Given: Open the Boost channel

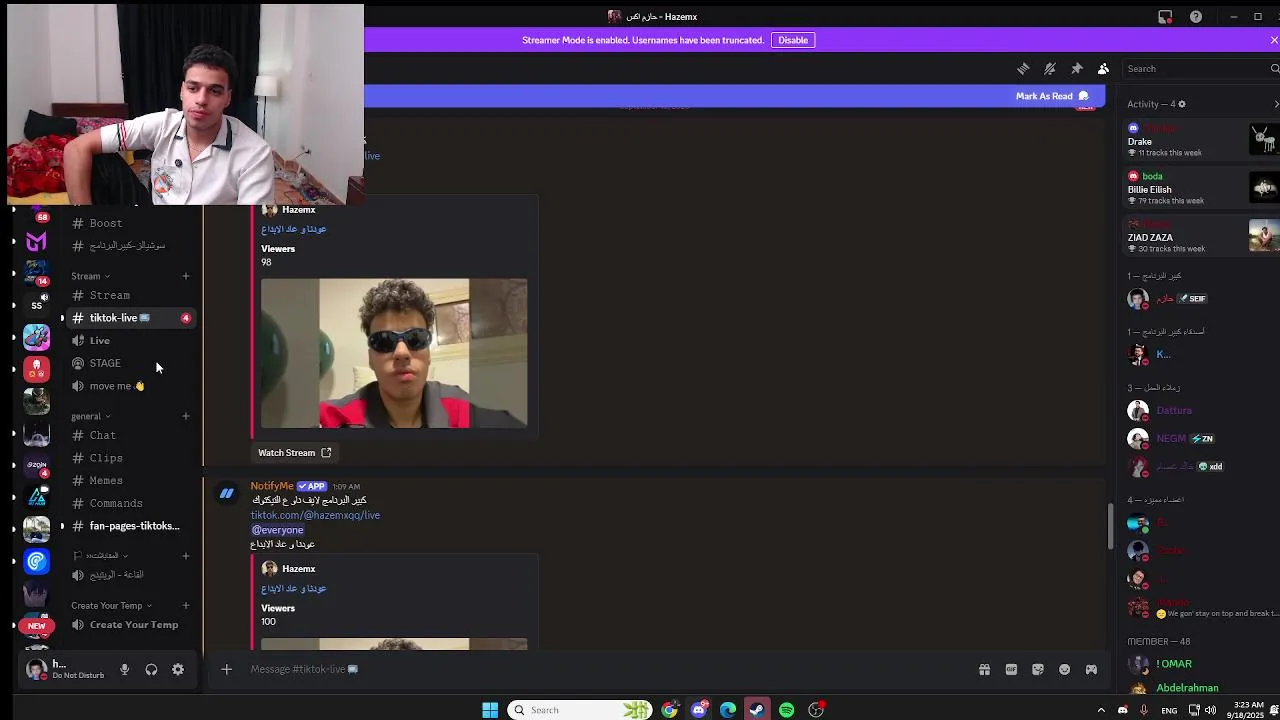Looking at the screenshot, I should tap(130, 223).
